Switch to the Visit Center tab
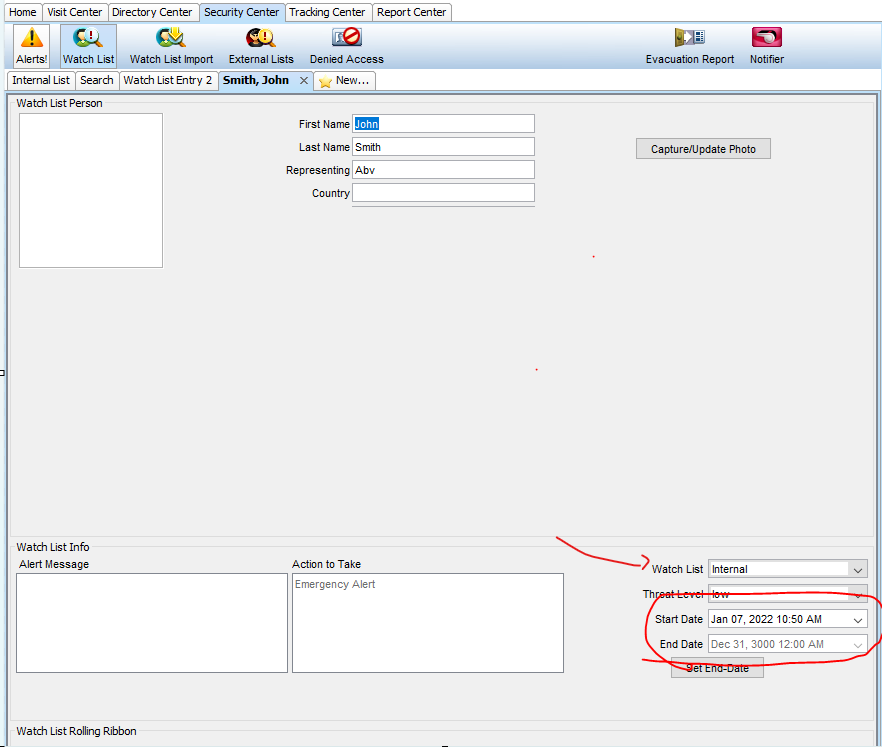882x747 pixels. click(74, 12)
